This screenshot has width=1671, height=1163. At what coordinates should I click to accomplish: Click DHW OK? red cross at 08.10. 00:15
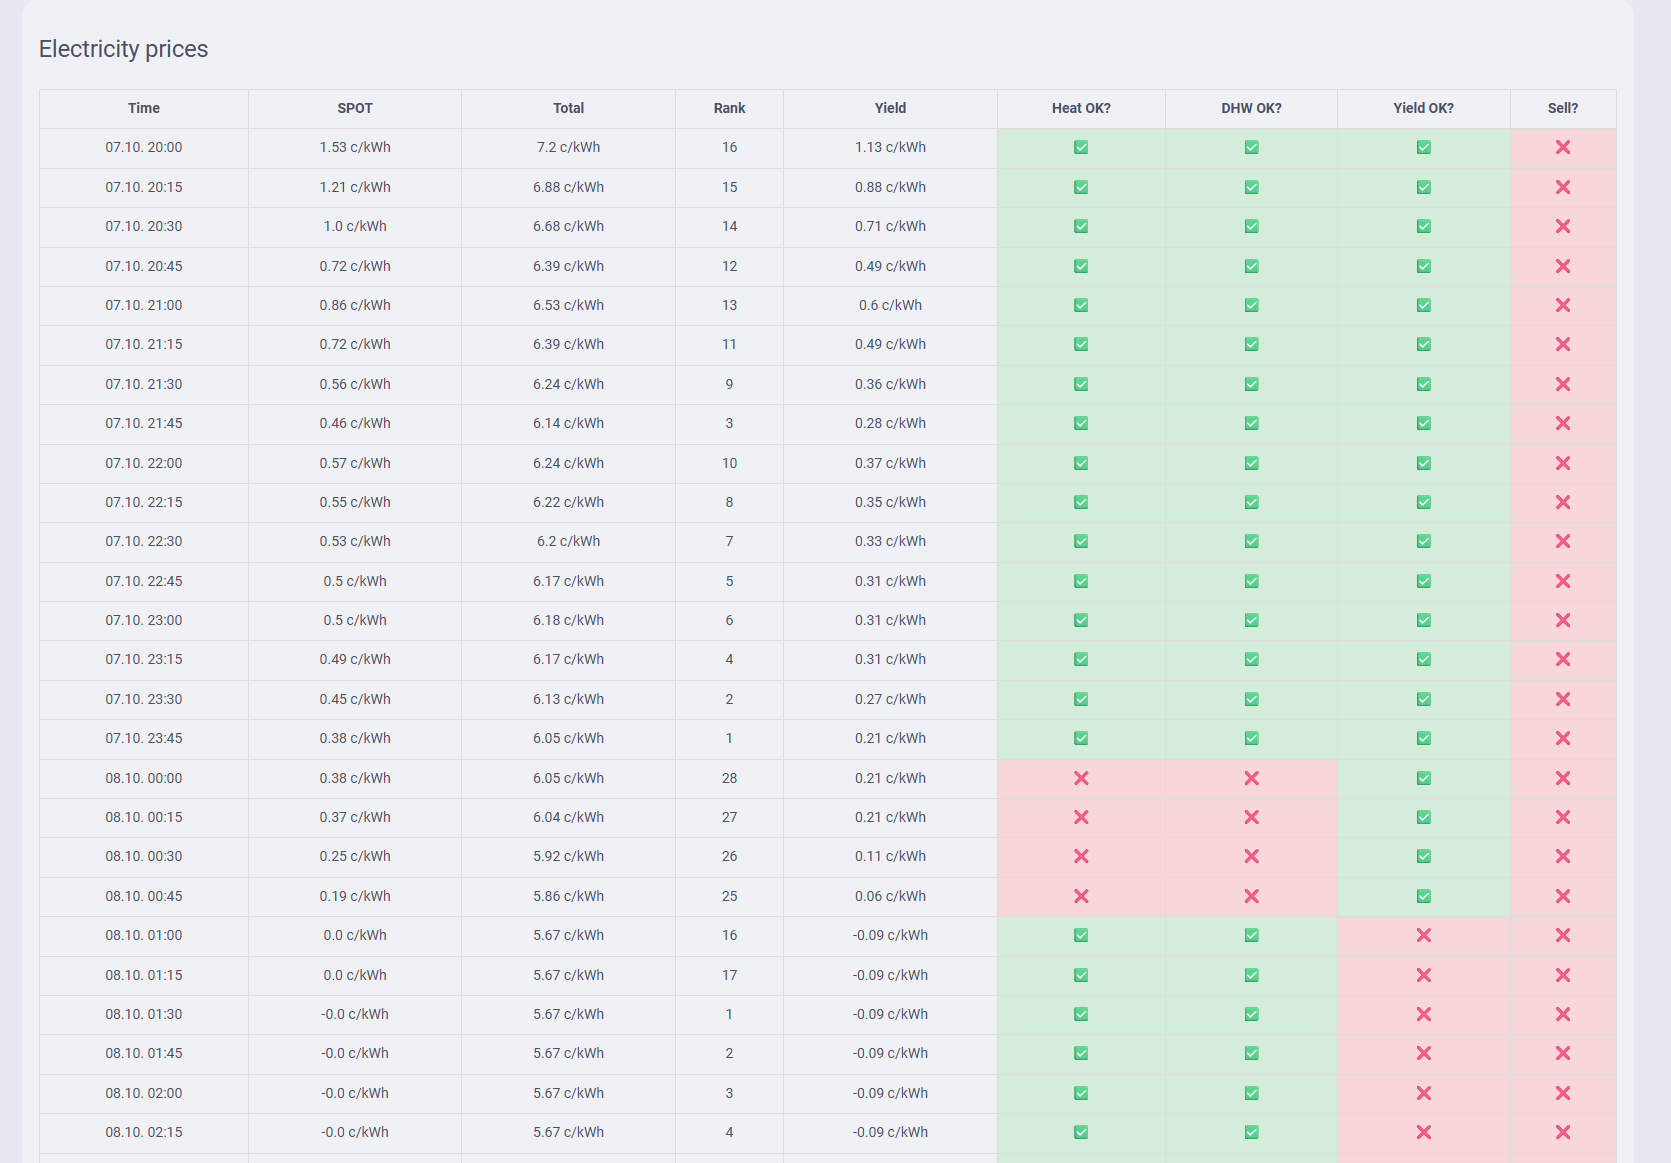(x=1251, y=817)
